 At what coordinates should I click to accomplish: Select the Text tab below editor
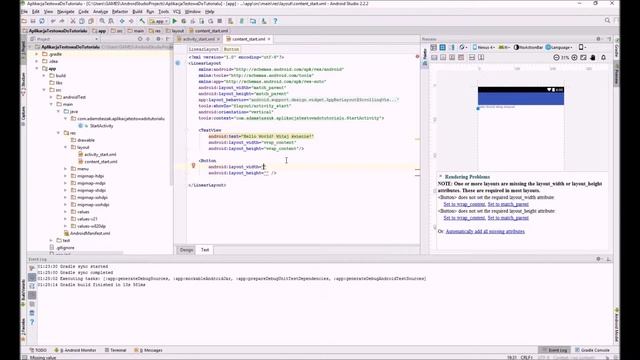point(205,250)
